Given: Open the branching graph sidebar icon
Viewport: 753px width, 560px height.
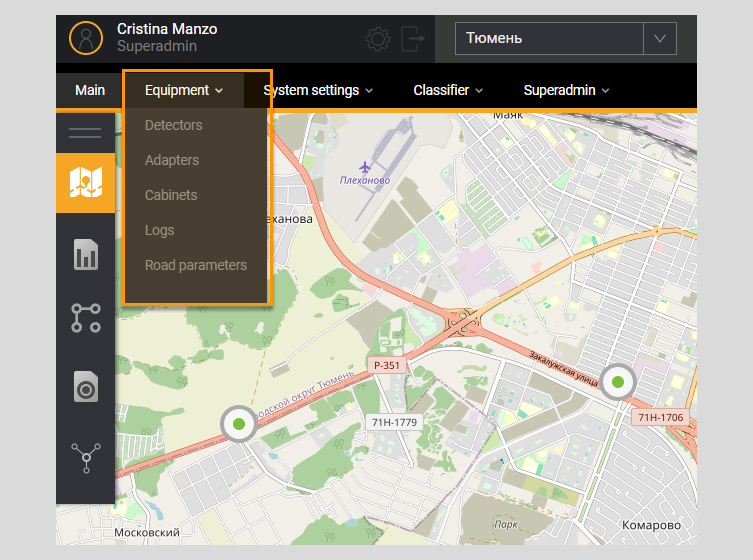Looking at the screenshot, I should pos(86,458).
